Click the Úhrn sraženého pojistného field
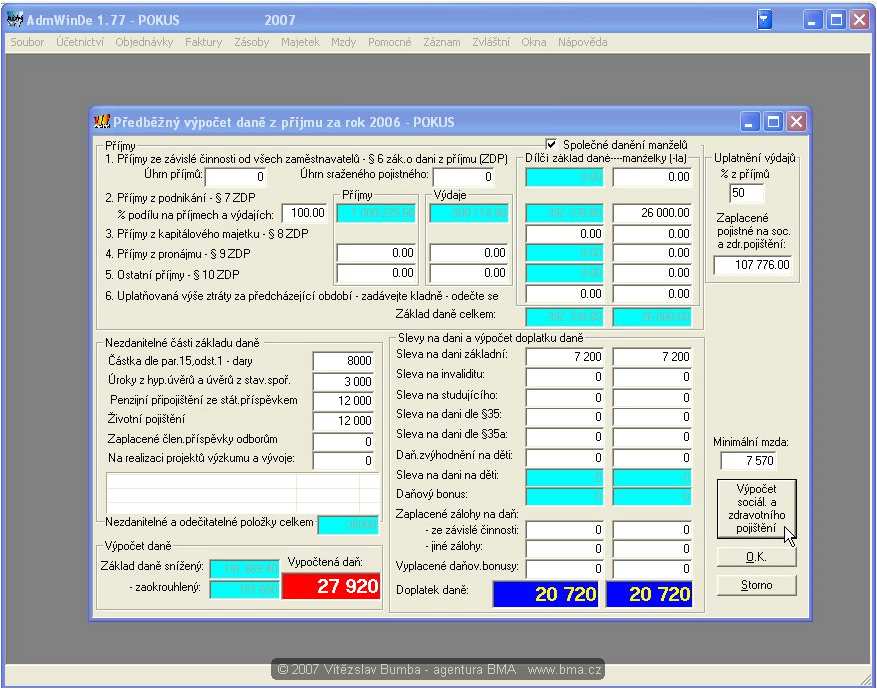Screen dimensions: 877x689 point(464,177)
